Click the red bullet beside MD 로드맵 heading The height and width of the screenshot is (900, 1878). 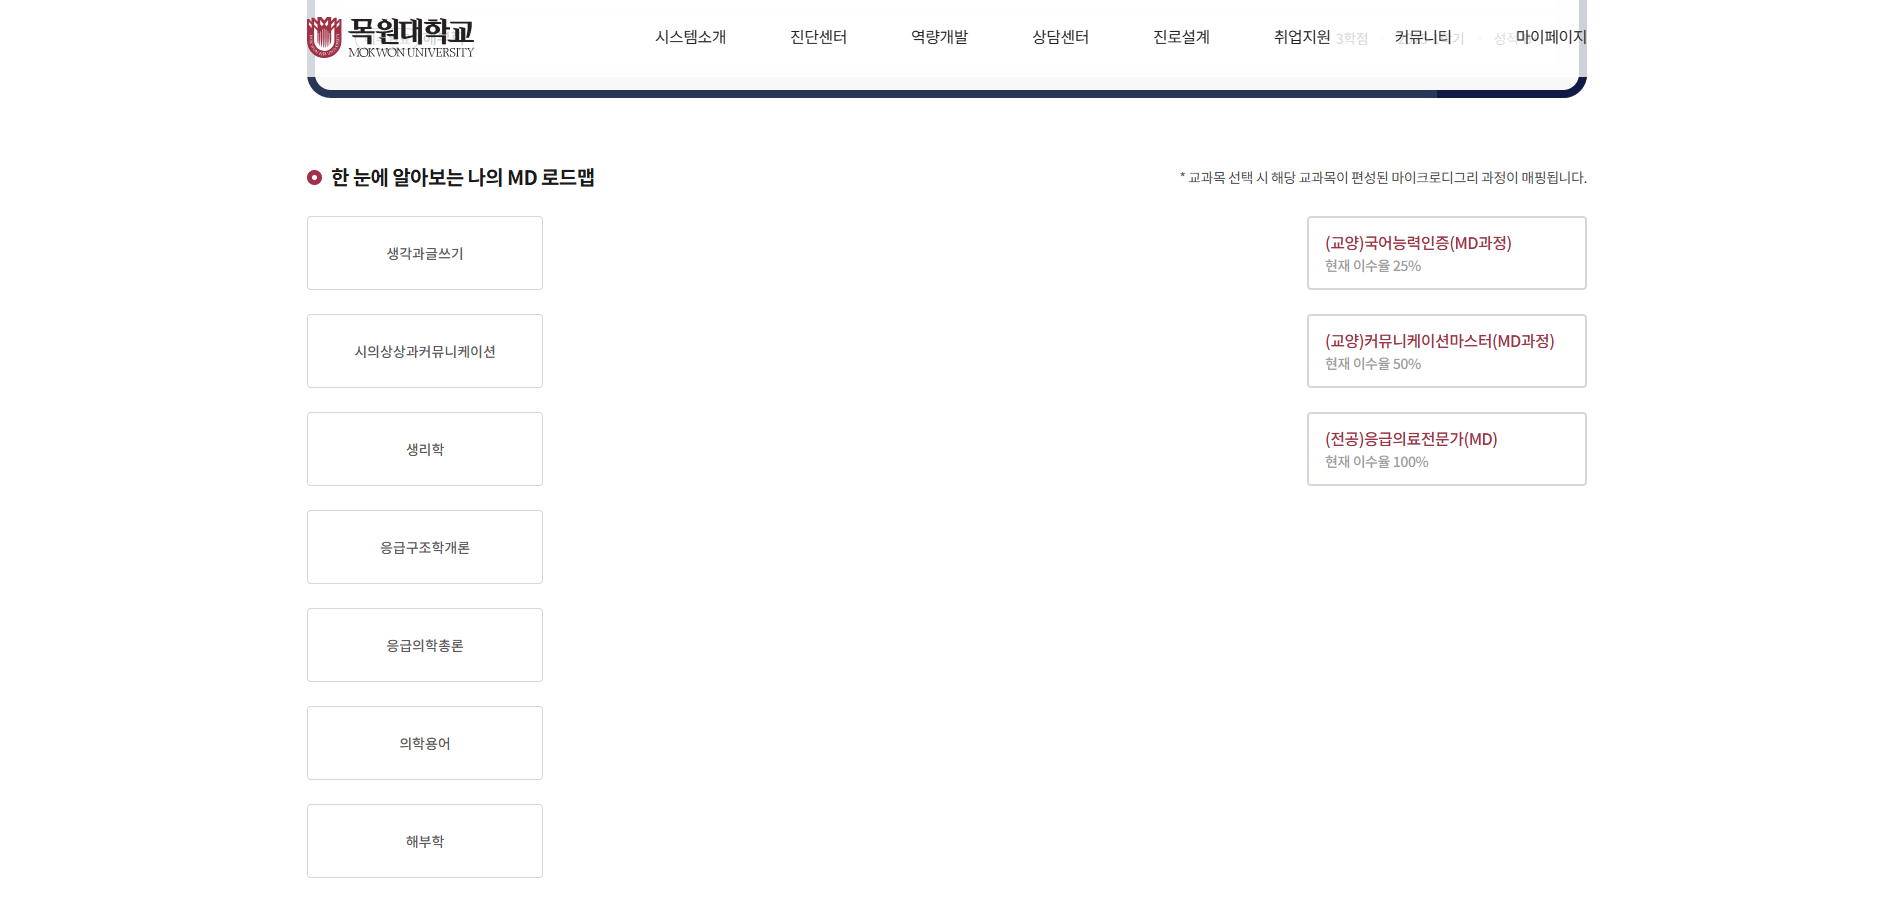pyautogui.click(x=314, y=178)
